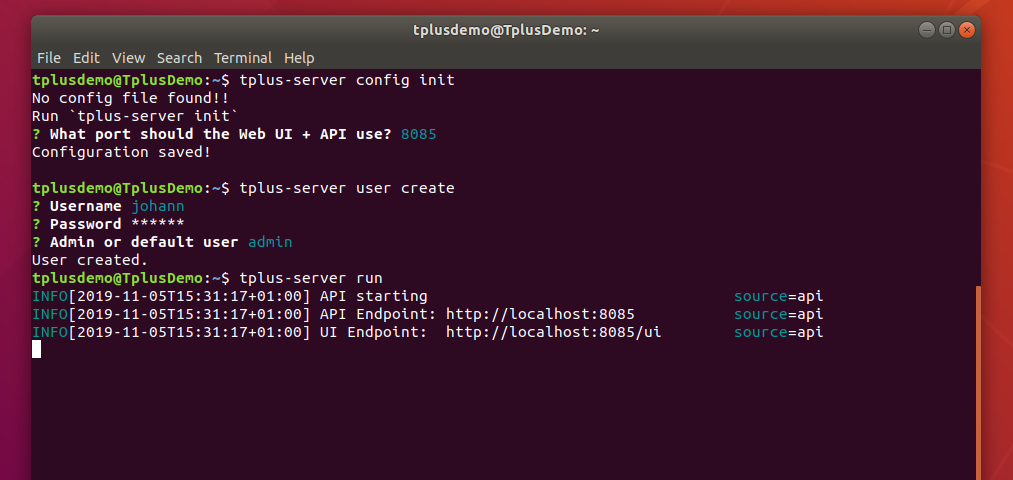1013x480 pixels.
Task: Click the orange terminal scrollbar thumb
Action: (x=978, y=382)
